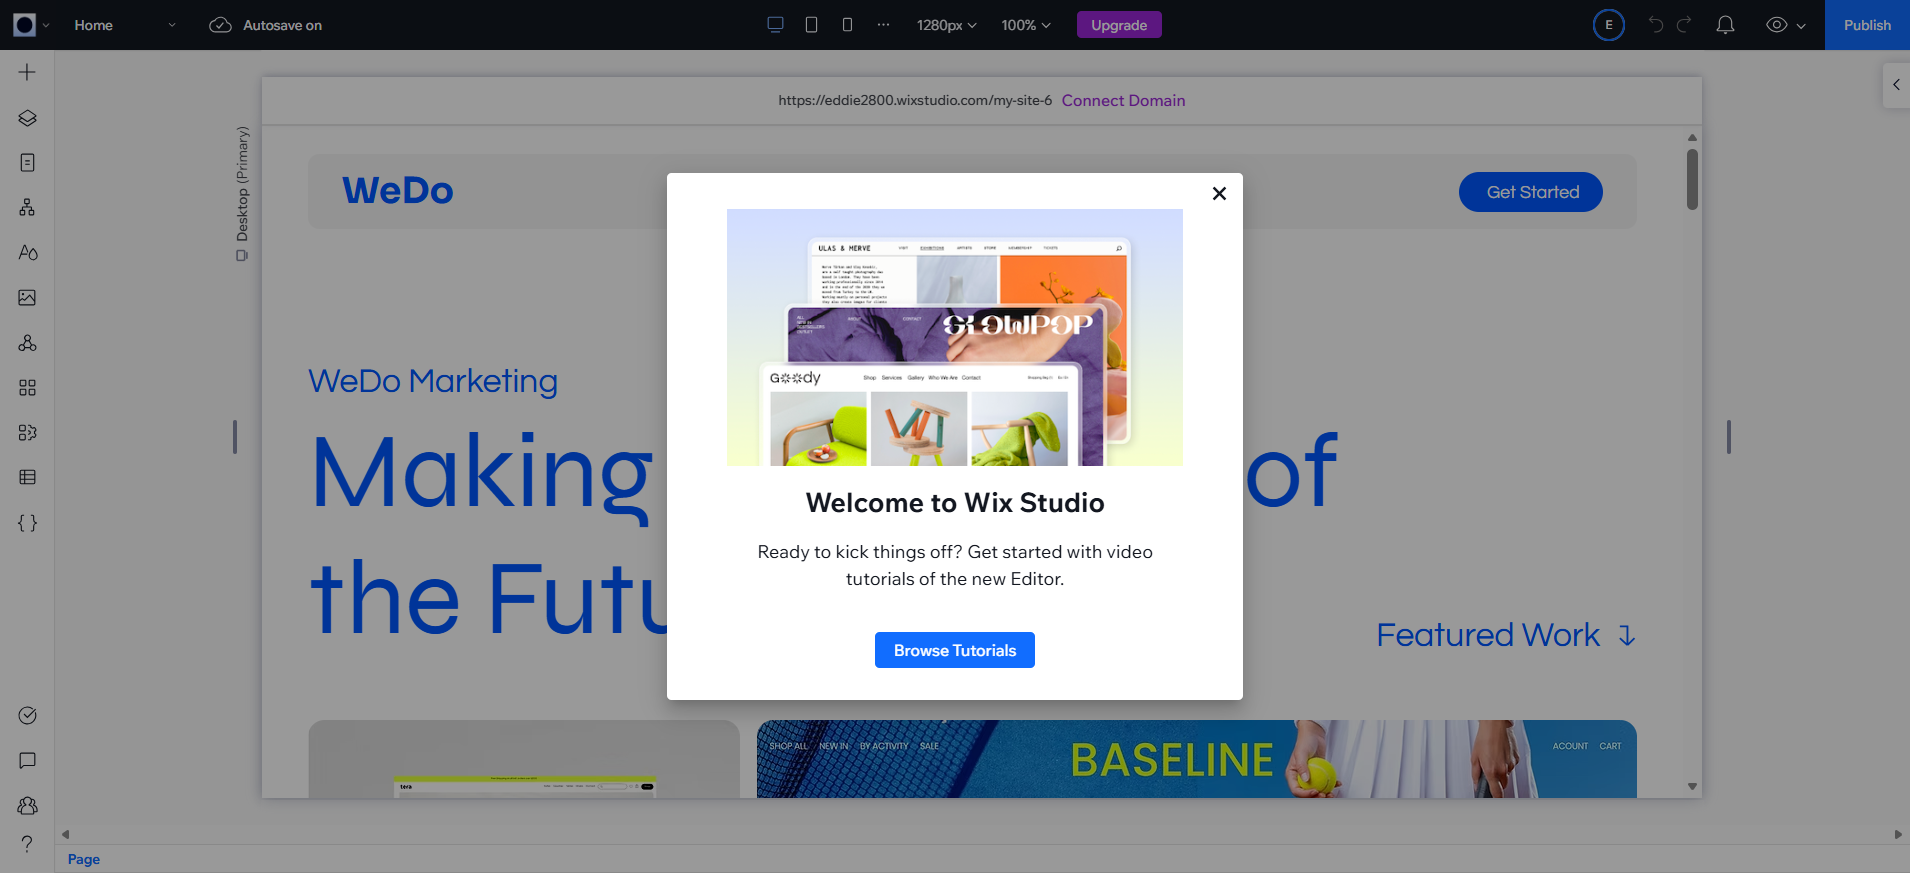The height and width of the screenshot is (873, 1910).
Task: Click the vertical canvas scrollbar thumb
Action: (x=1692, y=180)
